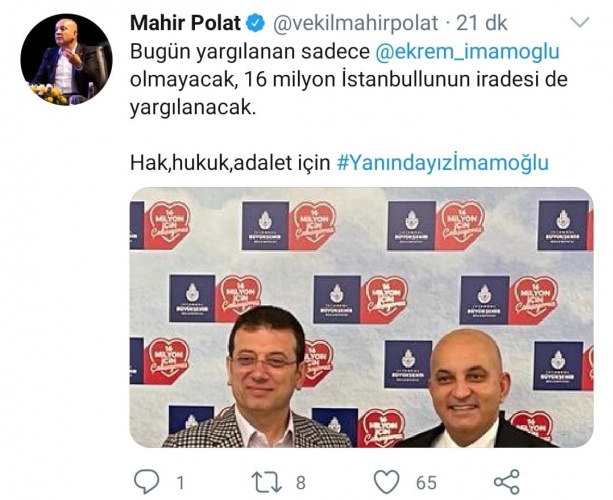Like the tweet with the heart icon

coord(387,482)
